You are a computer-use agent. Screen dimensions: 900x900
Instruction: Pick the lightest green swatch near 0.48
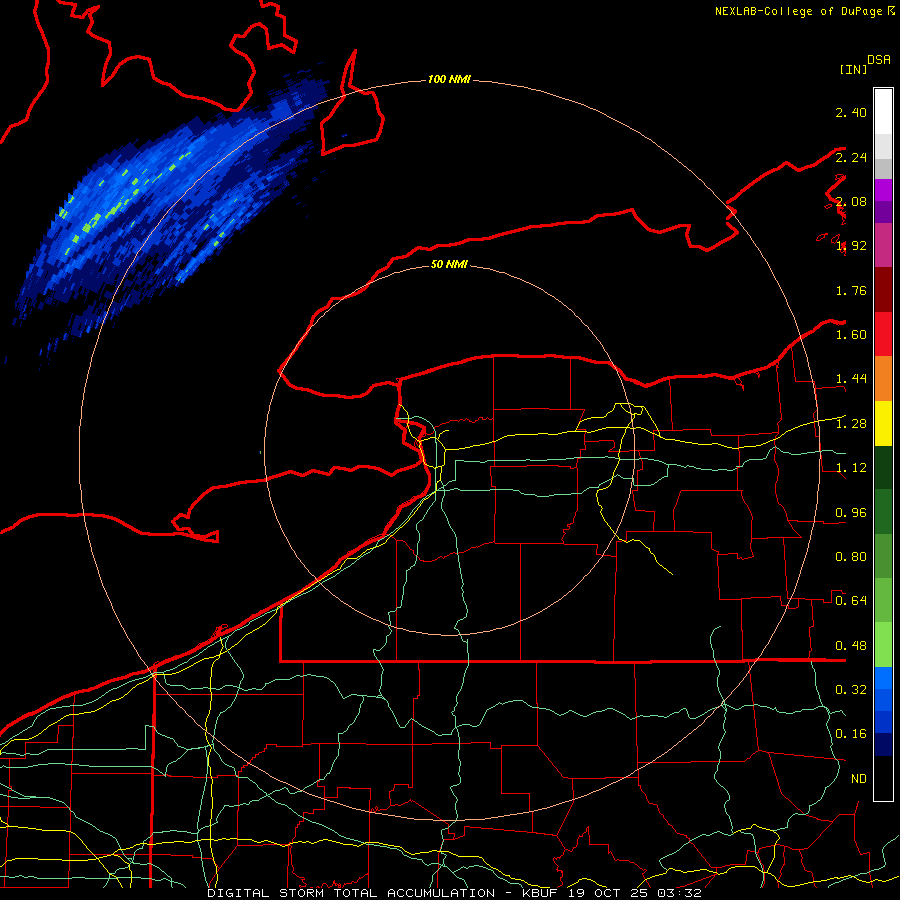tap(883, 645)
